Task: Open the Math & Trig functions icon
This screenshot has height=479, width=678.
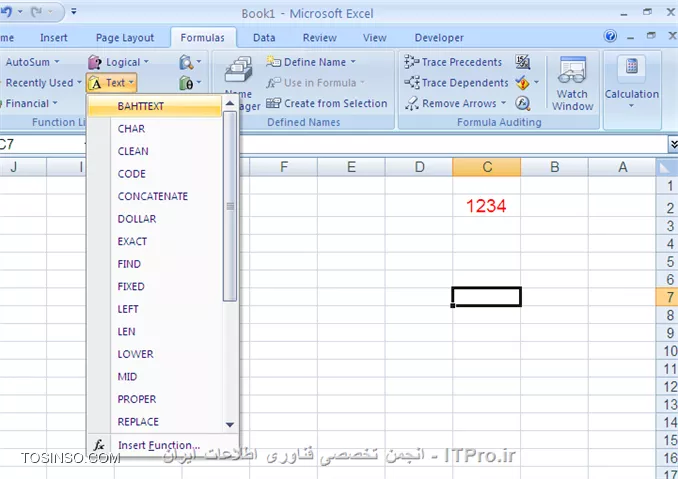Action: (x=190, y=83)
